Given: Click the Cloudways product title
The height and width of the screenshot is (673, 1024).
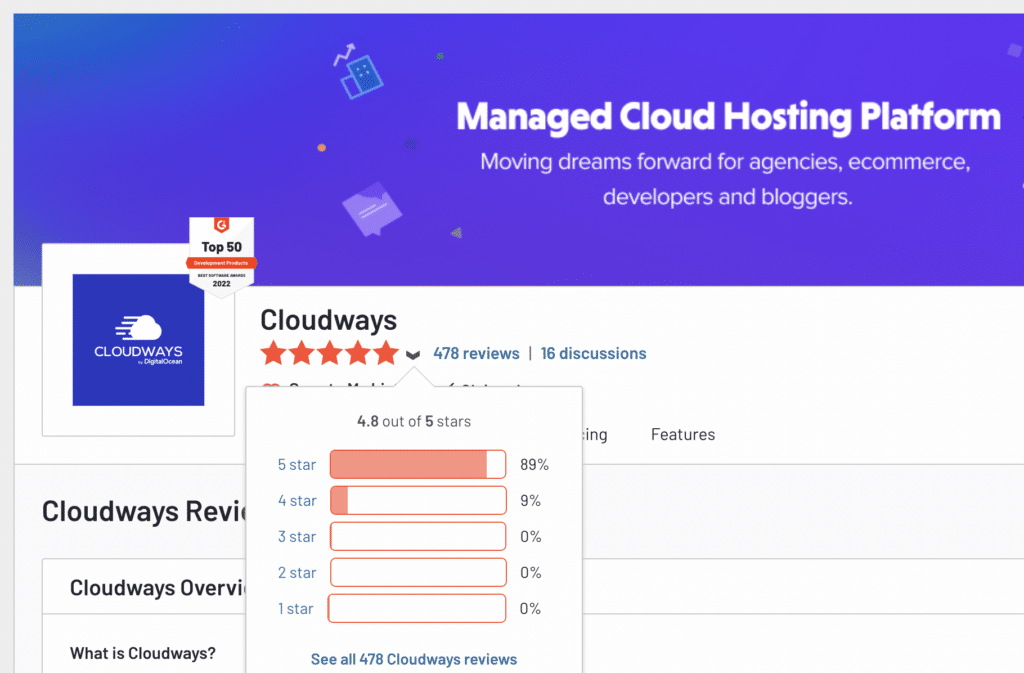Looking at the screenshot, I should [x=328, y=321].
